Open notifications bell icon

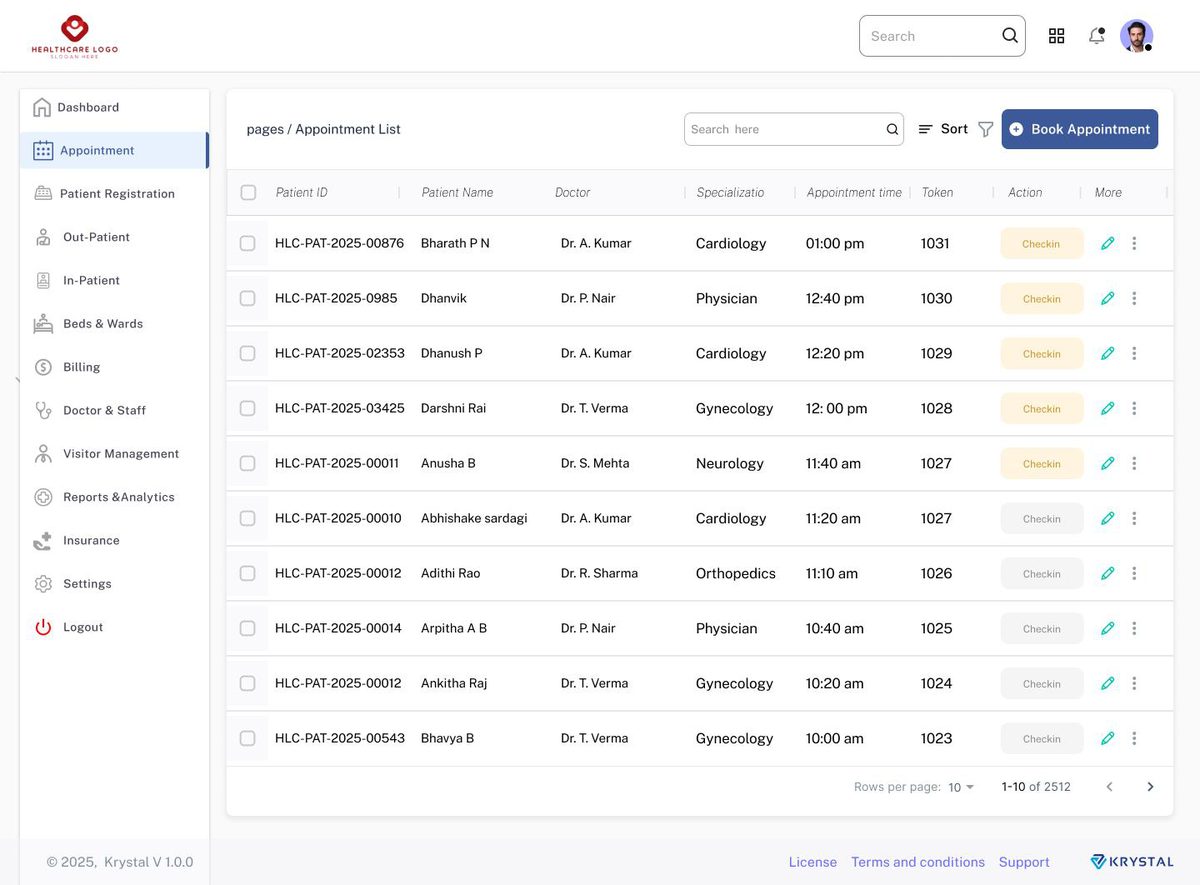pos(1097,36)
